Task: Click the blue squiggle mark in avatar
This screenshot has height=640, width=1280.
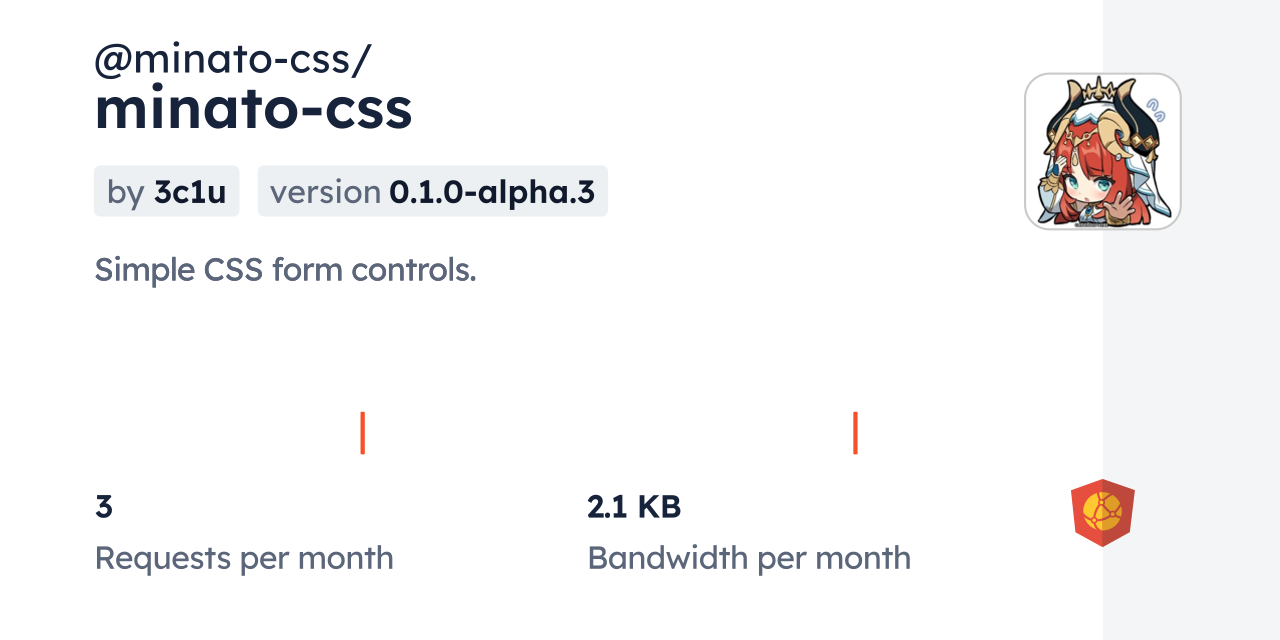Action: pos(1156,107)
